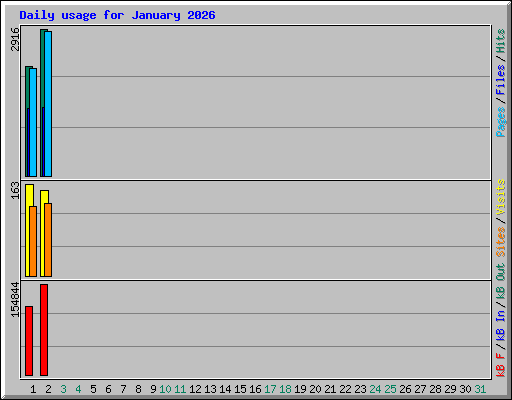Click the visits axis value 163
The width and height of the screenshot is (512, 400).
coord(15,190)
